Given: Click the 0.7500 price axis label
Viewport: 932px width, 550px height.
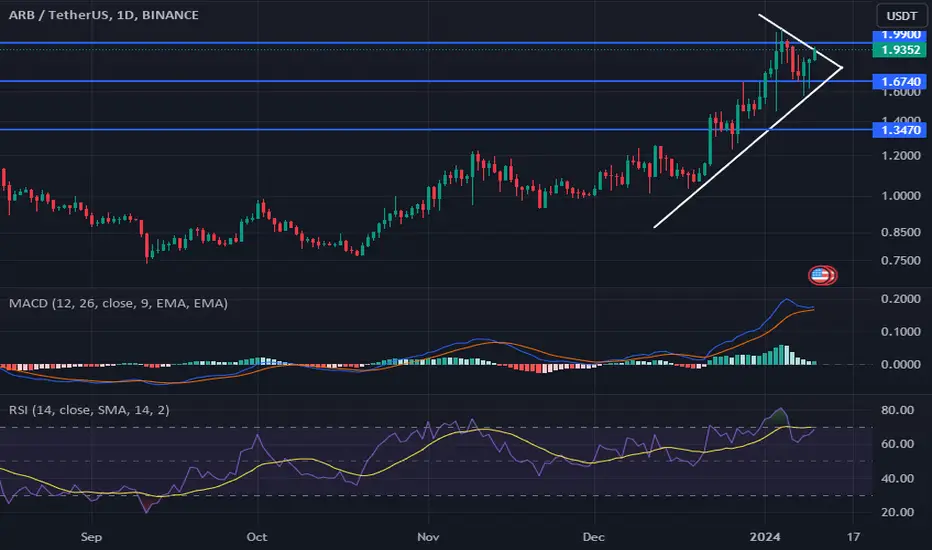Looking at the screenshot, I should click(x=901, y=260).
